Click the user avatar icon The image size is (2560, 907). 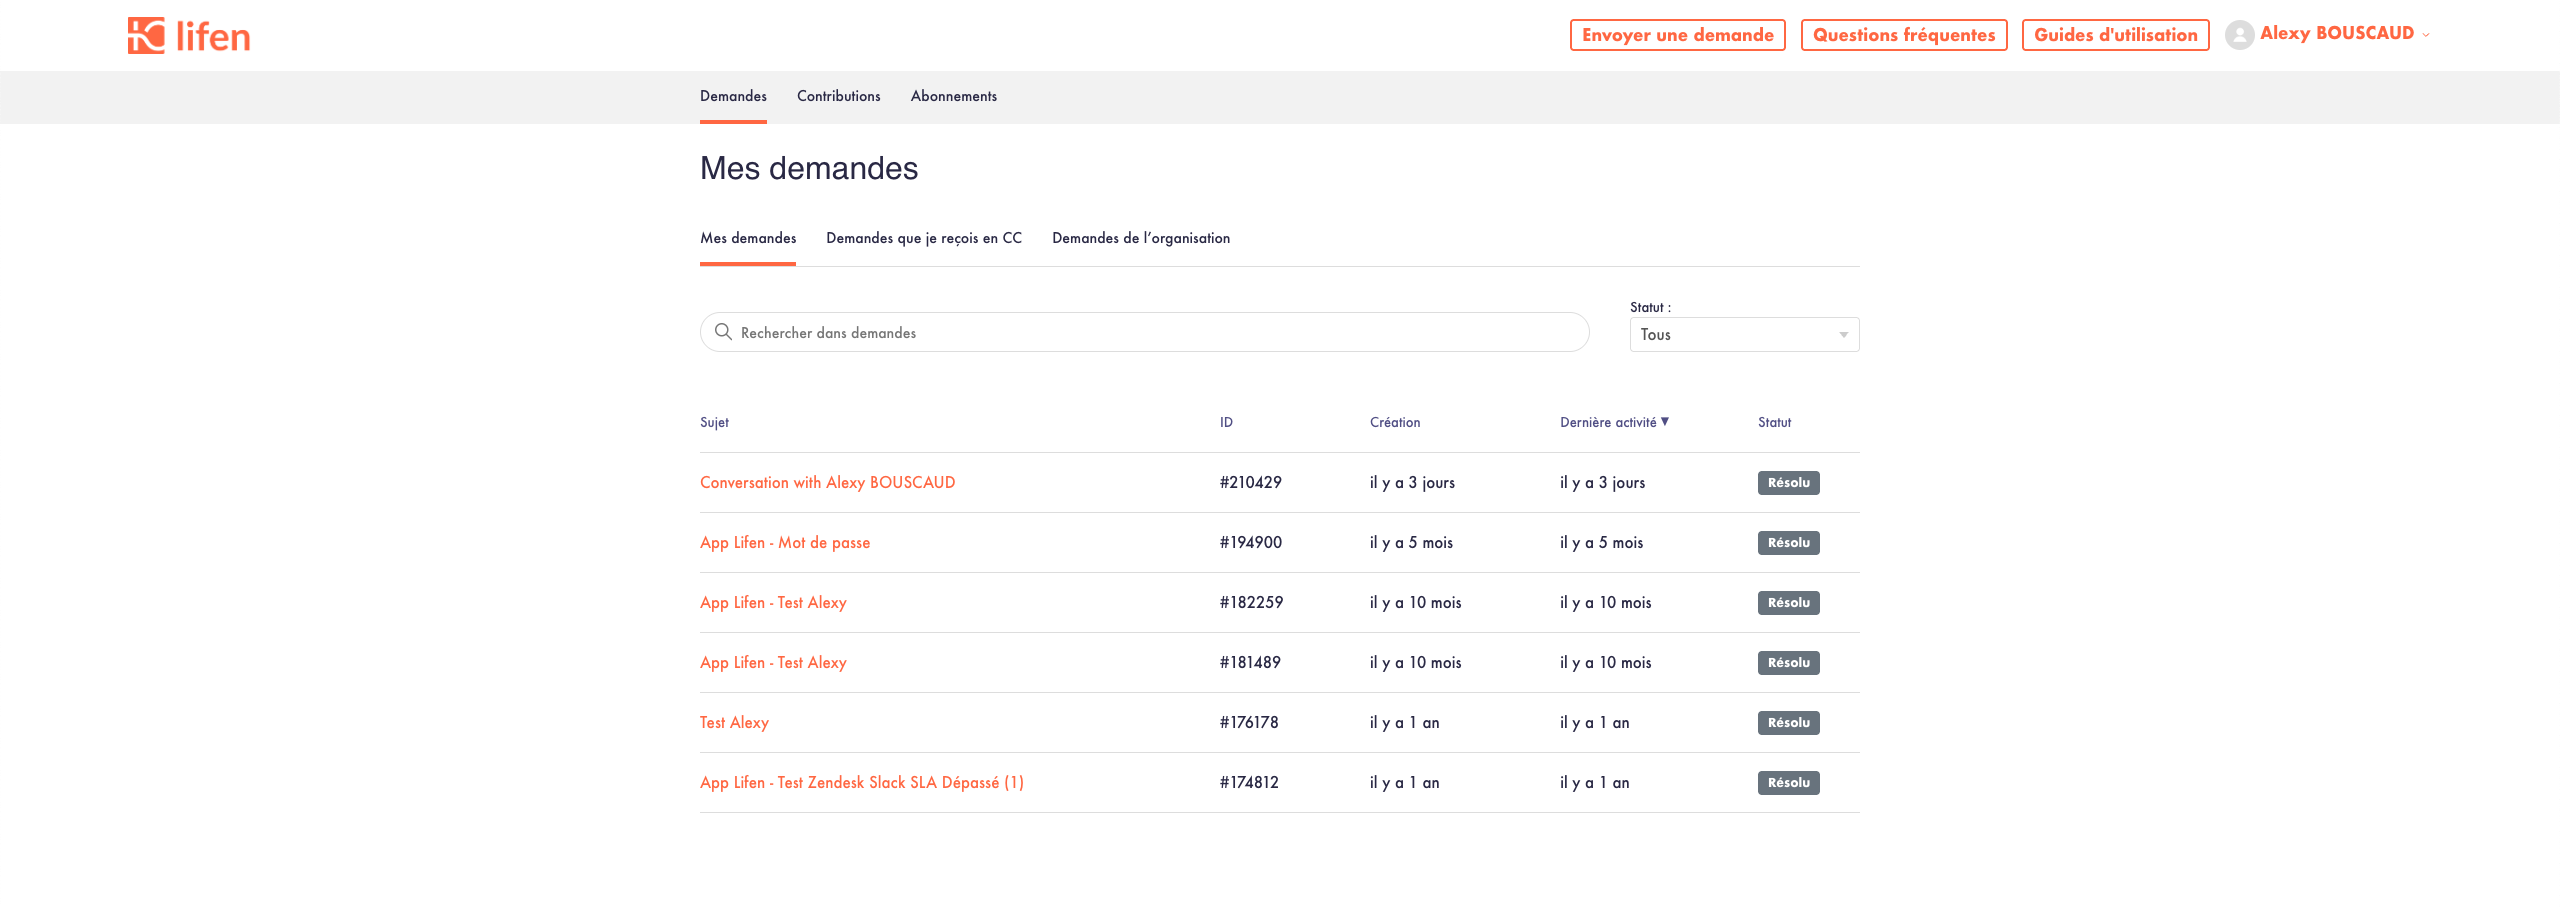[x=2239, y=35]
